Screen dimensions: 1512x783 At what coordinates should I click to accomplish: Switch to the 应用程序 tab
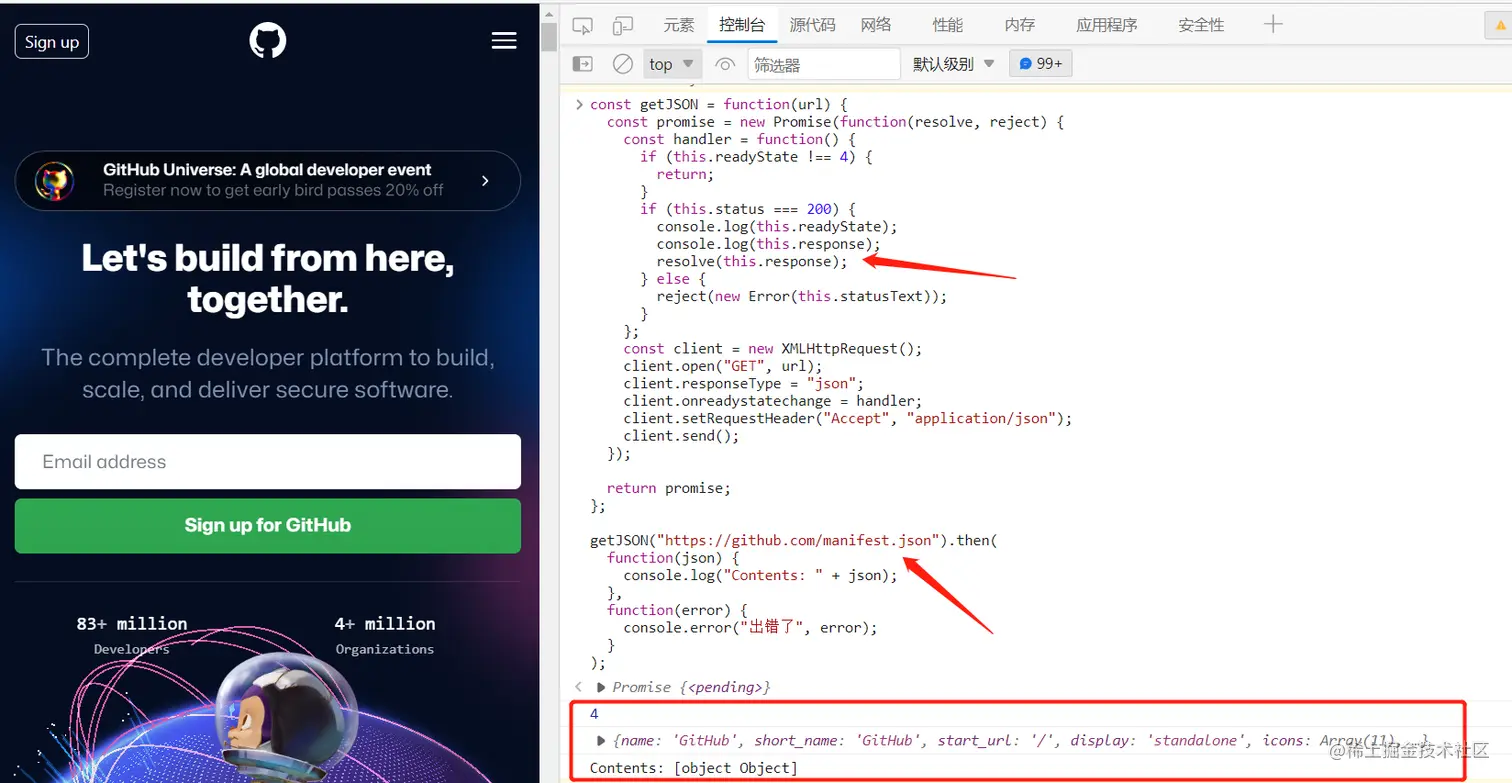1107,25
